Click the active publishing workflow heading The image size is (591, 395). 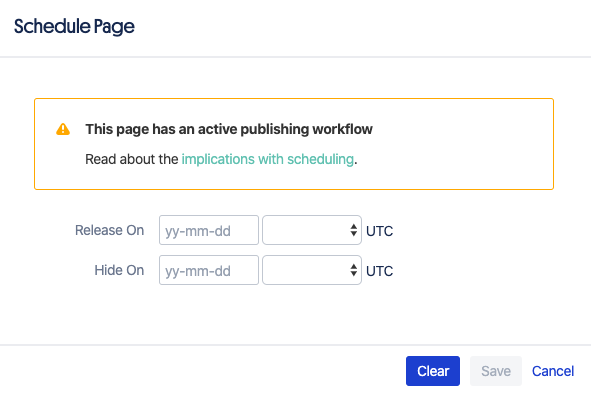[229, 129]
